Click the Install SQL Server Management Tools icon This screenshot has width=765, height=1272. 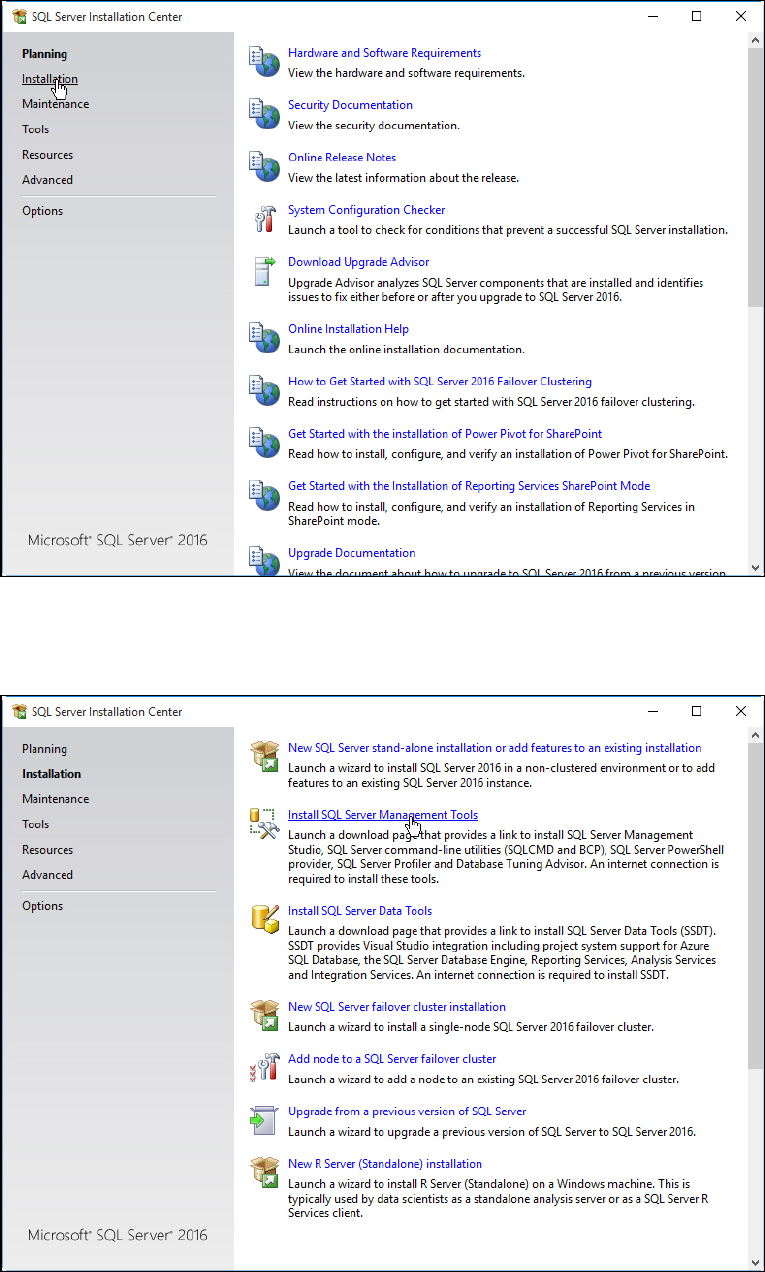pos(264,823)
